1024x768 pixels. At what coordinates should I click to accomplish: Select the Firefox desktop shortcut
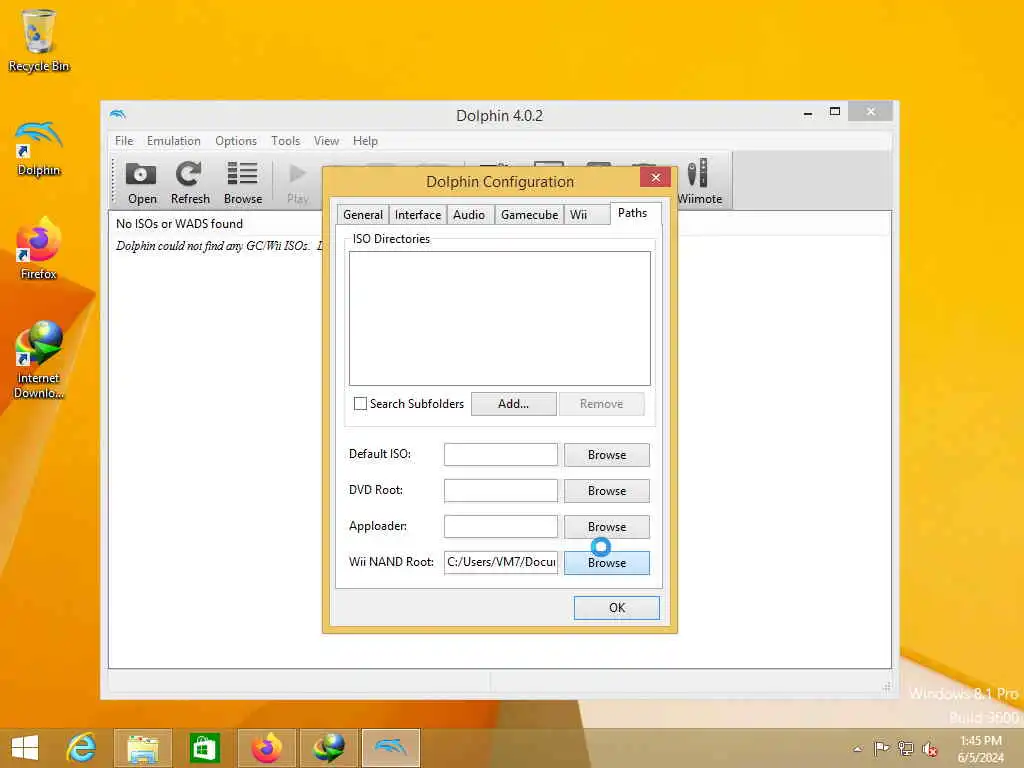(39, 249)
